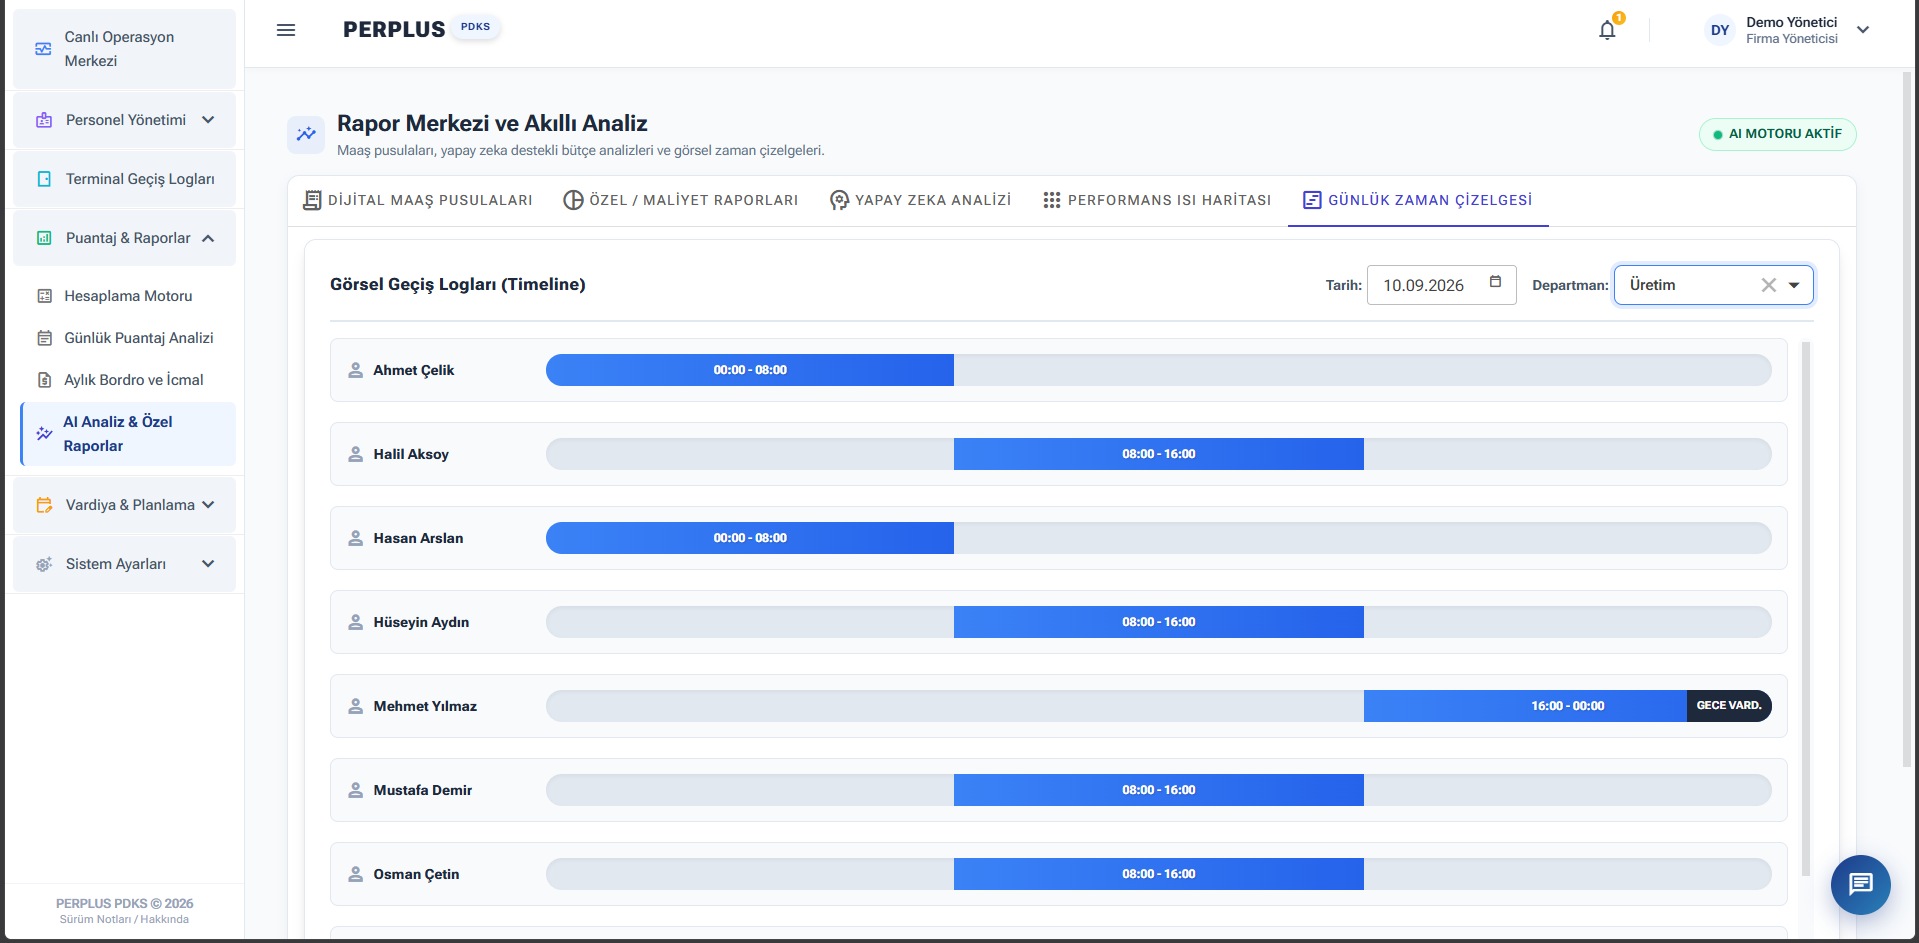This screenshot has height=943, width=1919.
Task: Click the Personel Yönetimi sidebar icon
Action: [44, 120]
